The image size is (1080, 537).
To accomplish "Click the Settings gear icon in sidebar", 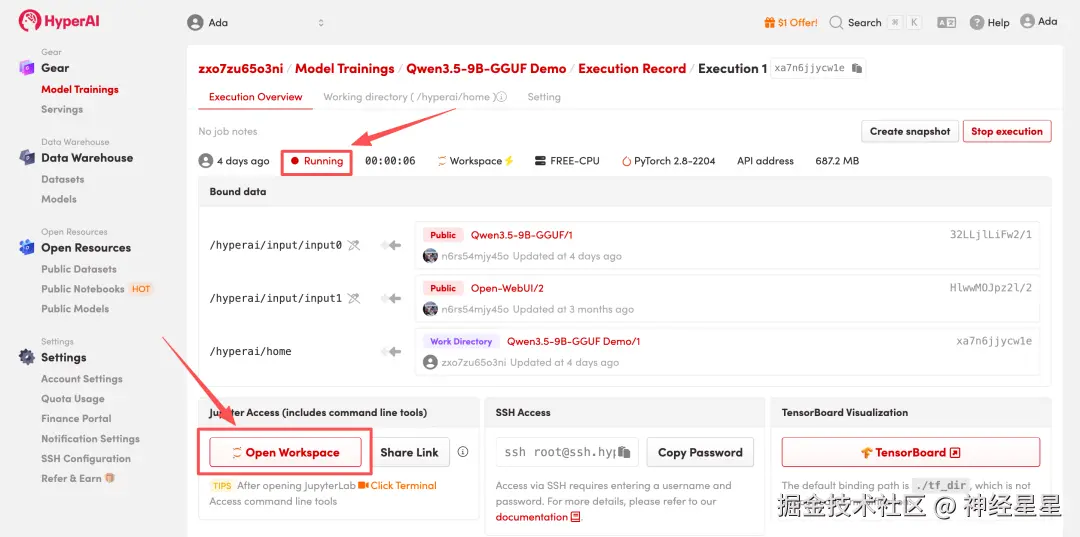I will (x=26, y=357).
